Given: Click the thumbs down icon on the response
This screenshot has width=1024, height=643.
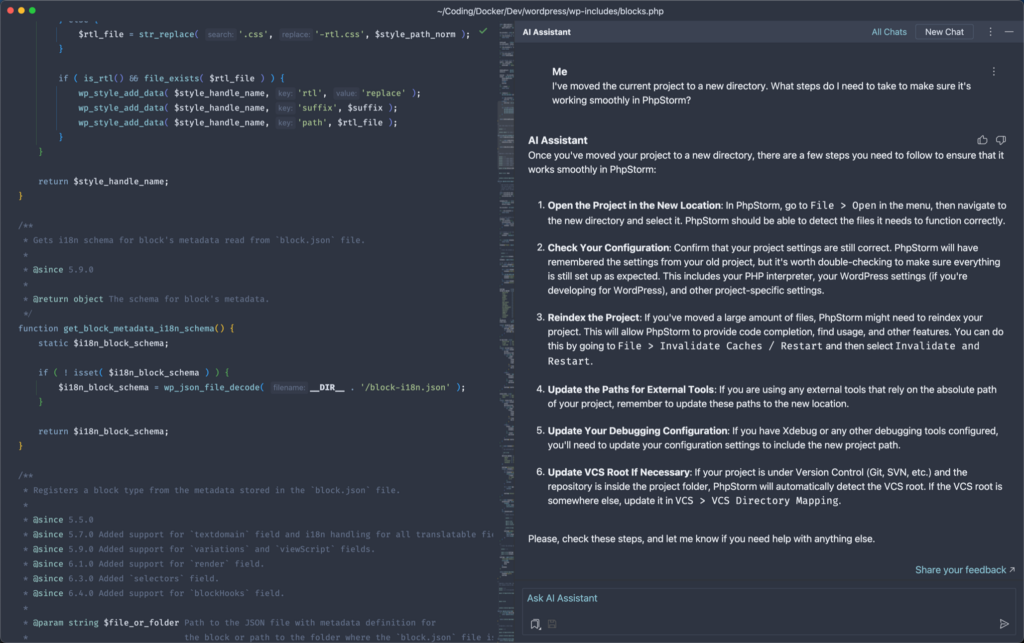Looking at the screenshot, I should pyautogui.click(x=1000, y=140).
